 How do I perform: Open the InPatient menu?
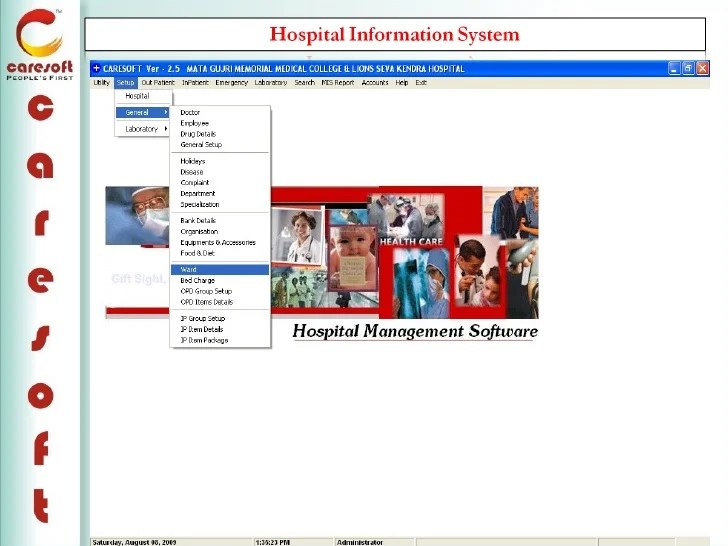(x=195, y=83)
